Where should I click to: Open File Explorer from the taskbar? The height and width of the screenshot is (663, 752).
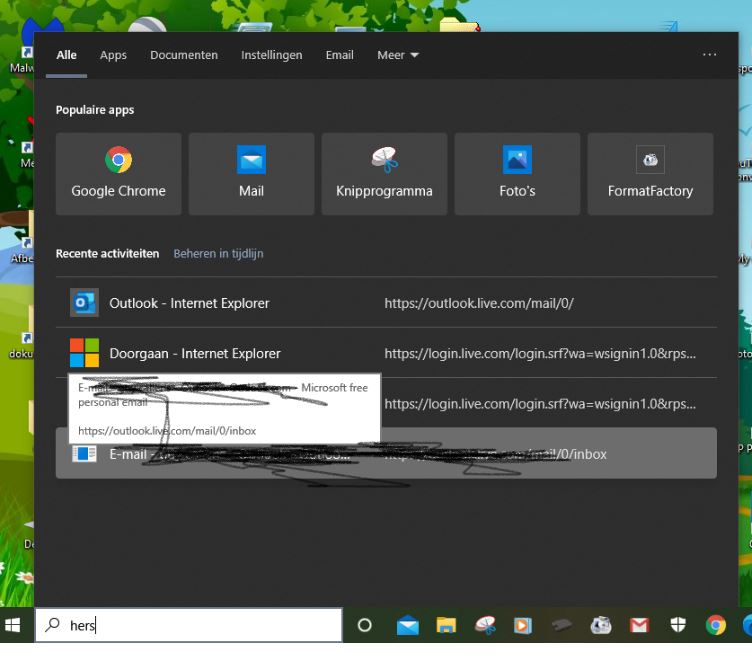coord(446,626)
